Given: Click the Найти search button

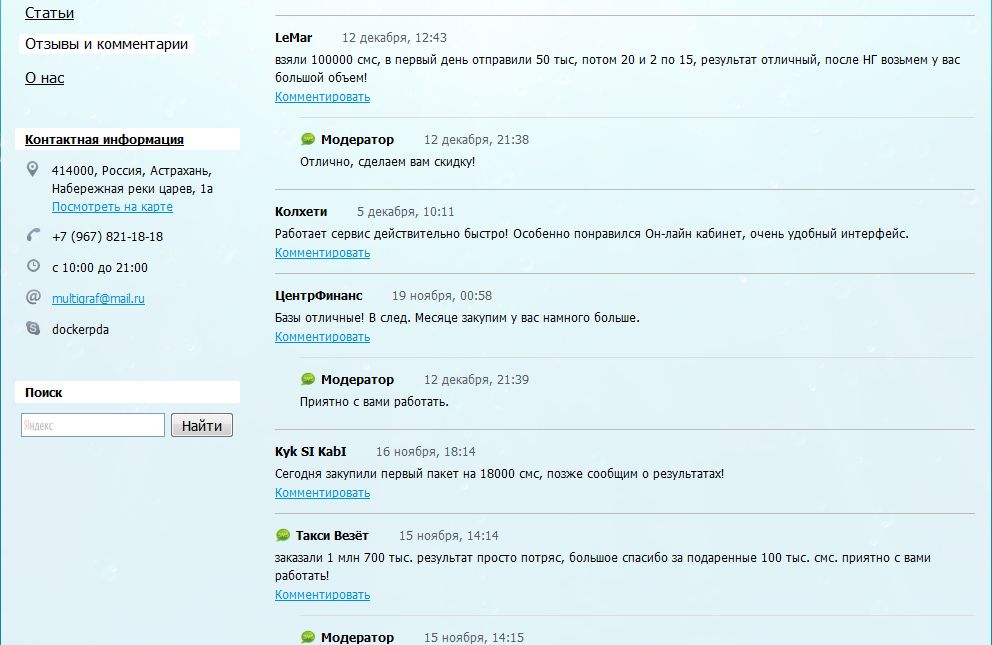Looking at the screenshot, I should [202, 425].
